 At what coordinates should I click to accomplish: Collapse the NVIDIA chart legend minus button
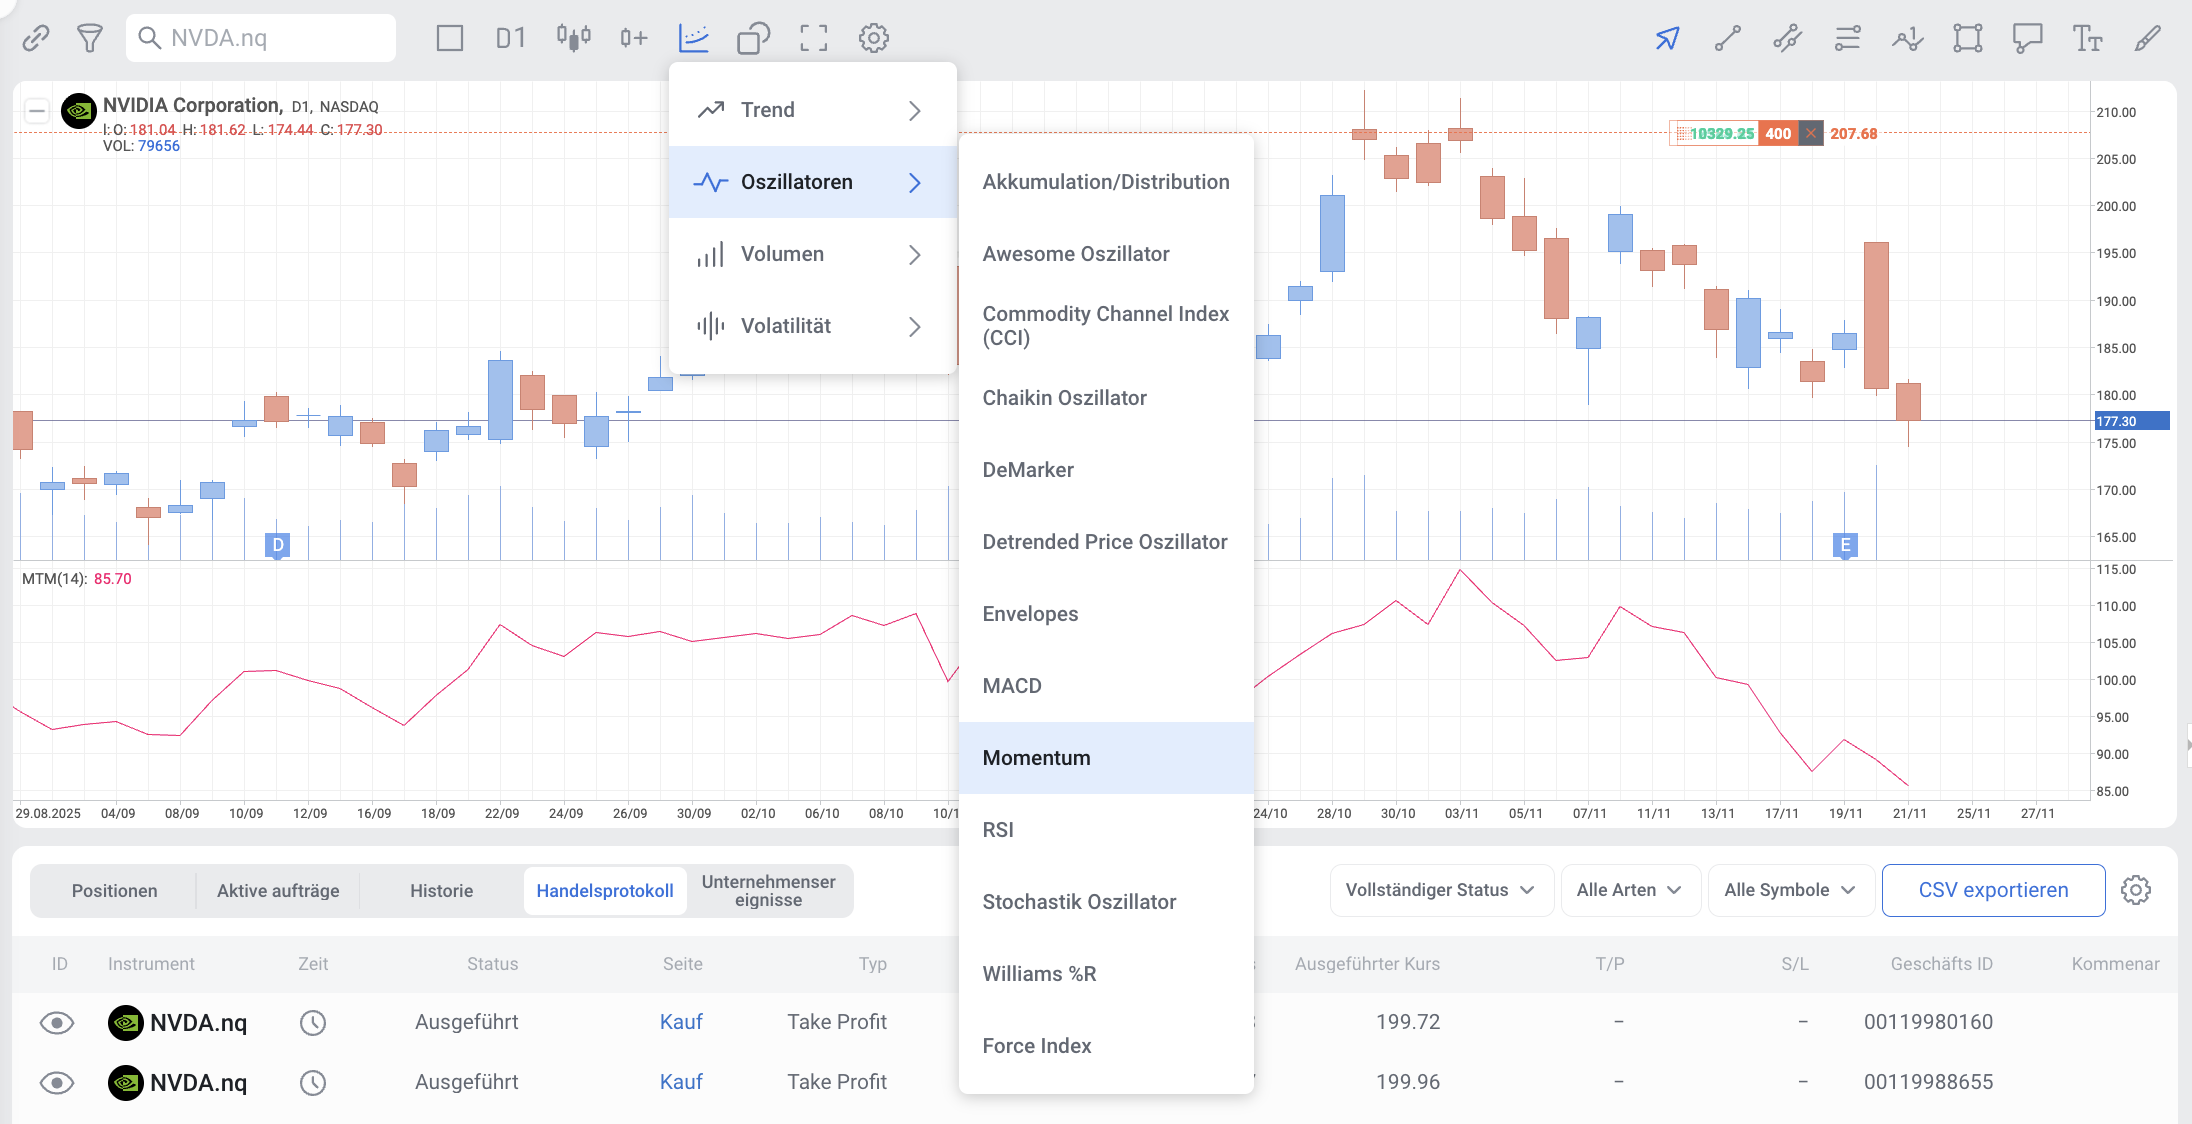click(37, 110)
